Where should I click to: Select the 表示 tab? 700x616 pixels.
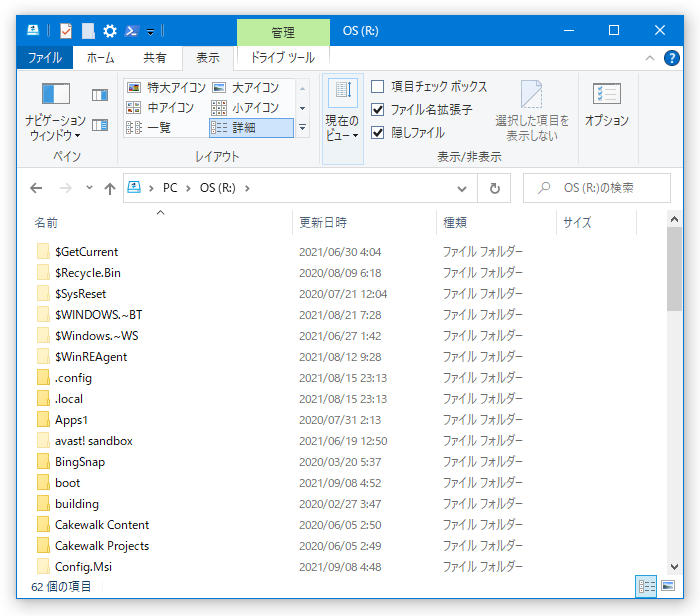click(208, 58)
